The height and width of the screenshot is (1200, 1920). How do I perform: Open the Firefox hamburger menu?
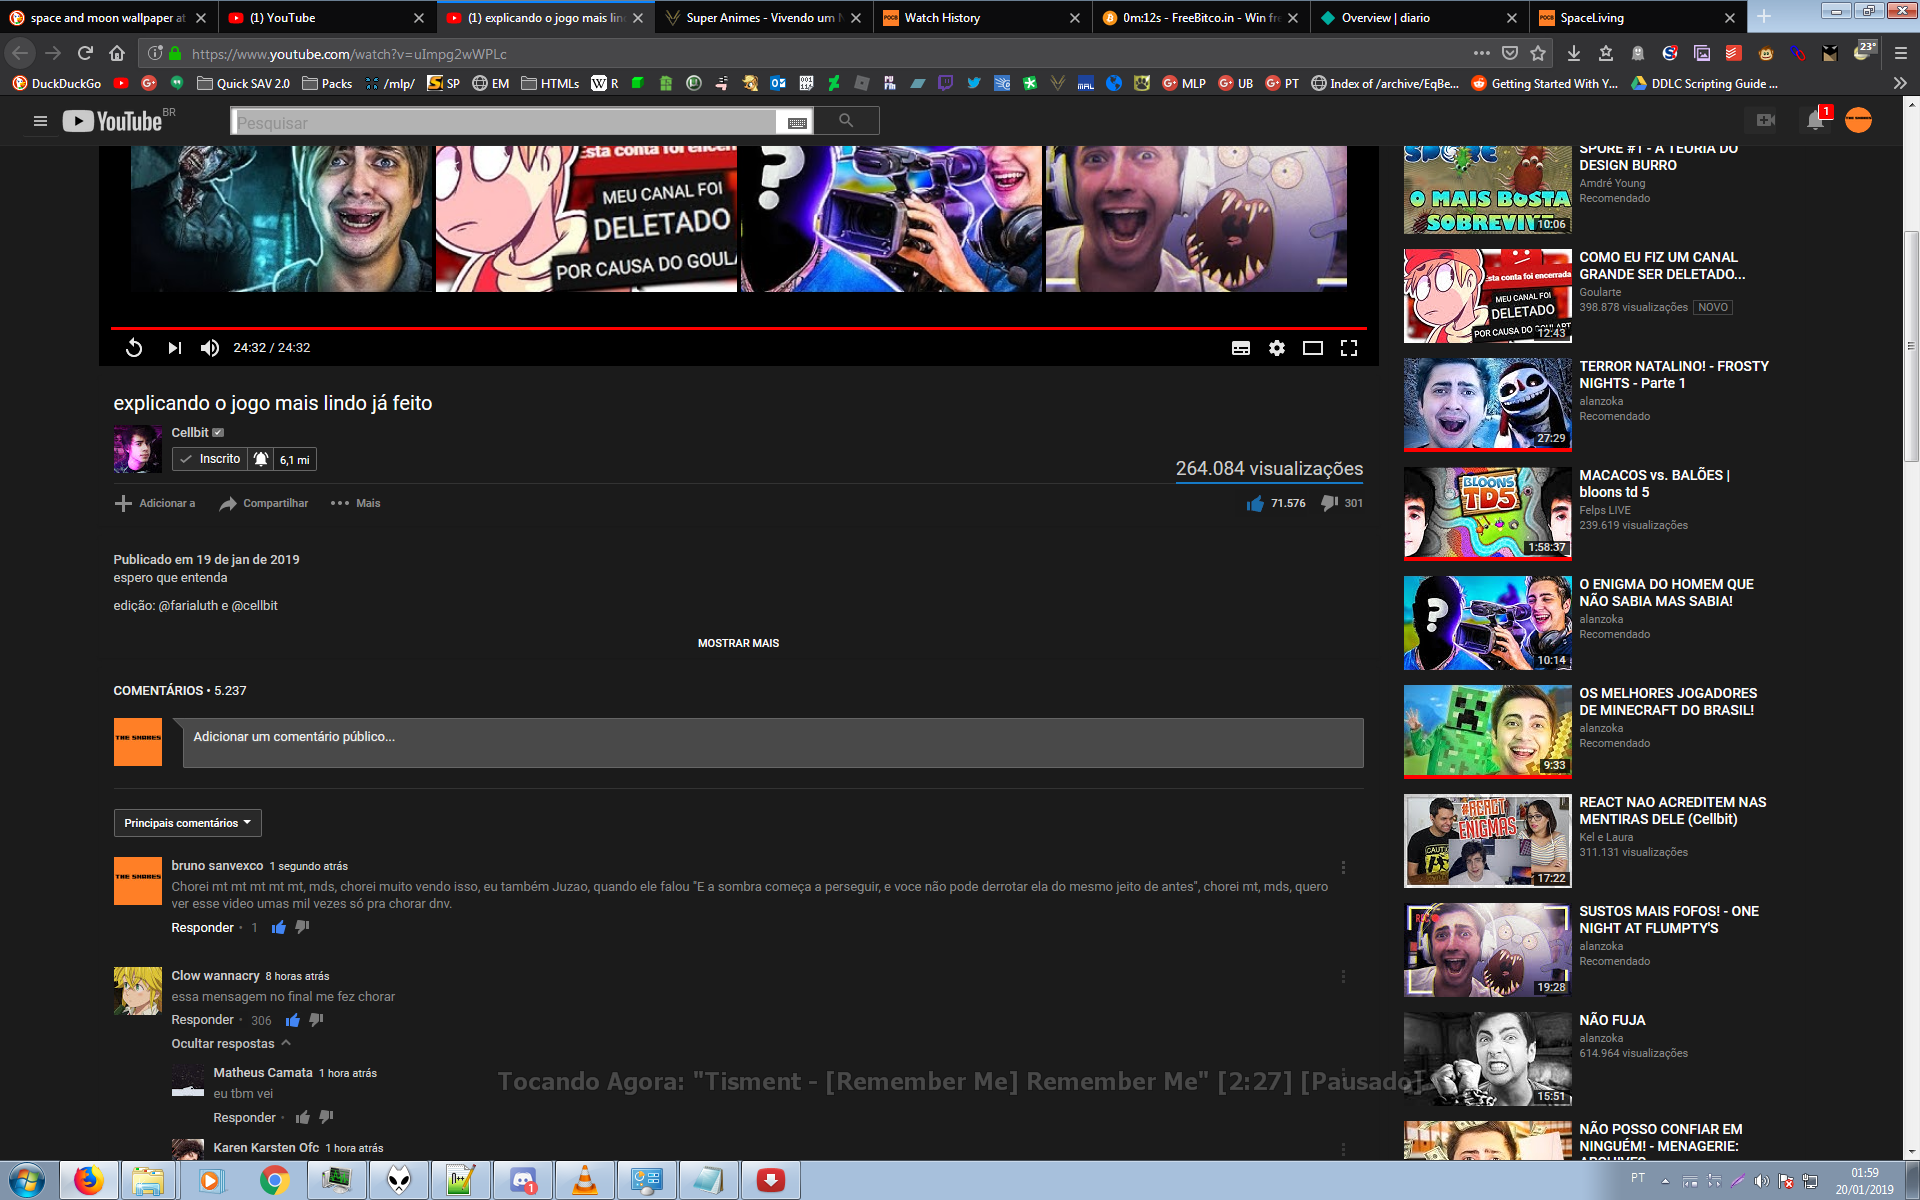(1901, 53)
